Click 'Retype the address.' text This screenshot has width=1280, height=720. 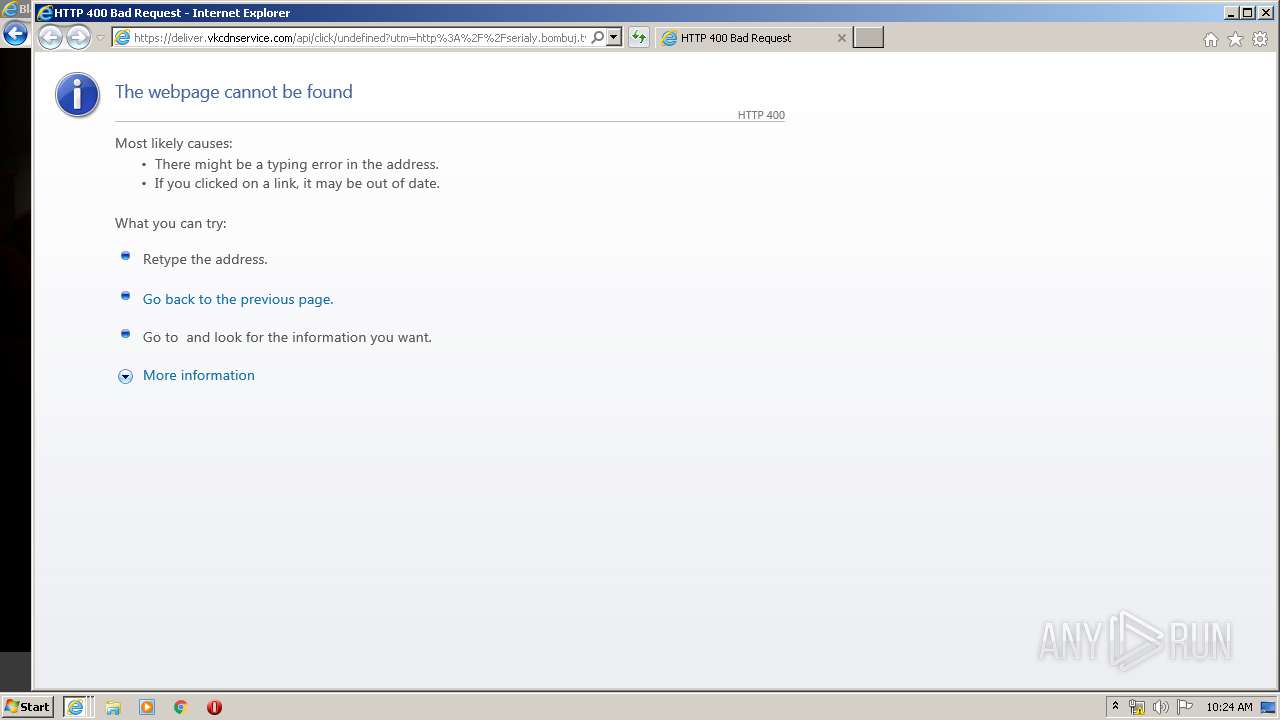[205, 259]
